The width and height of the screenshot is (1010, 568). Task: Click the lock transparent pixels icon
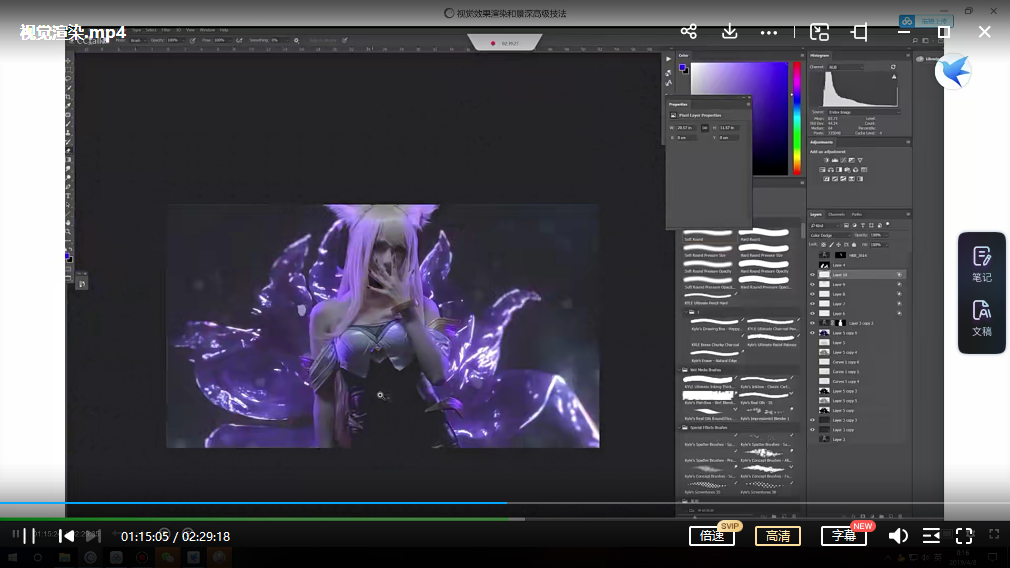click(823, 245)
